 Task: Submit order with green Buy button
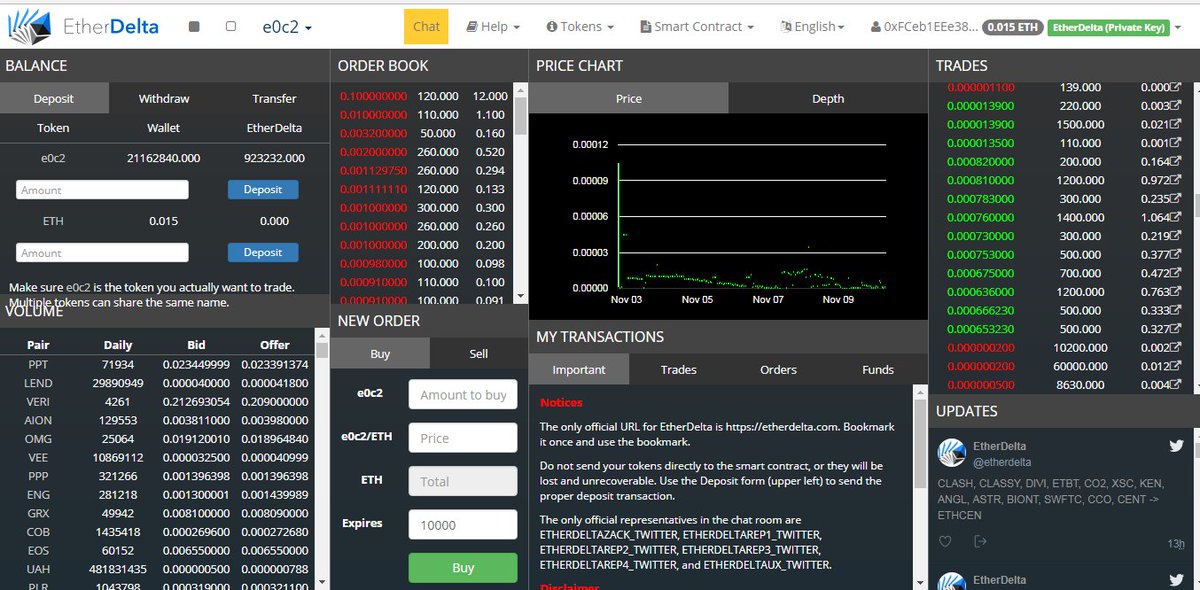pos(463,567)
